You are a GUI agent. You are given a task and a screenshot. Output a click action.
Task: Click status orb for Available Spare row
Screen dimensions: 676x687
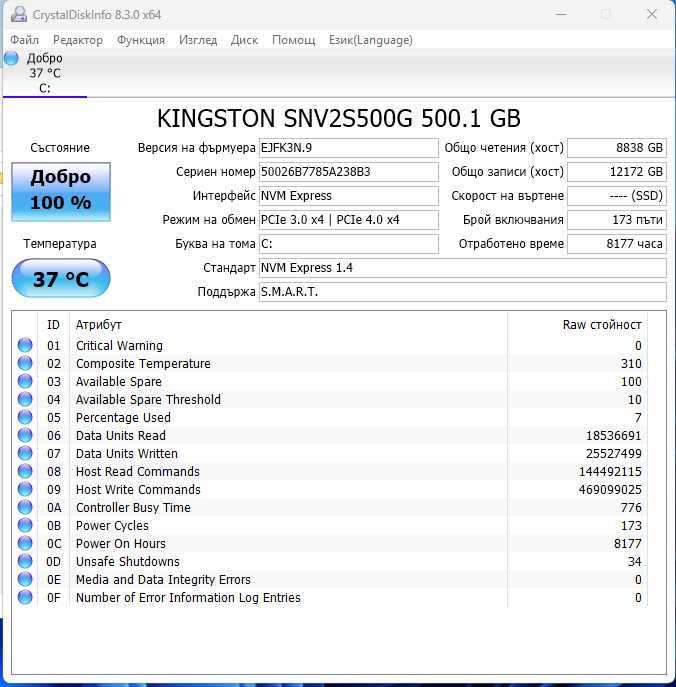tap(25, 381)
